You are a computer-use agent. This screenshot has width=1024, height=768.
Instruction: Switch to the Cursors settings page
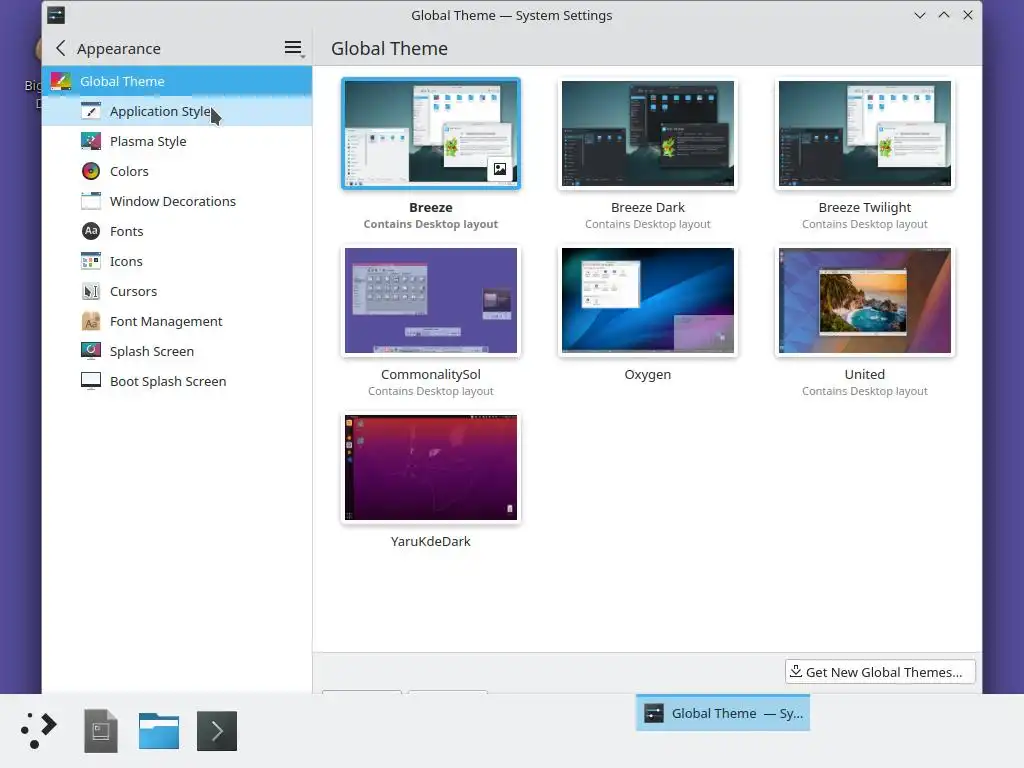click(x=177, y=291)
